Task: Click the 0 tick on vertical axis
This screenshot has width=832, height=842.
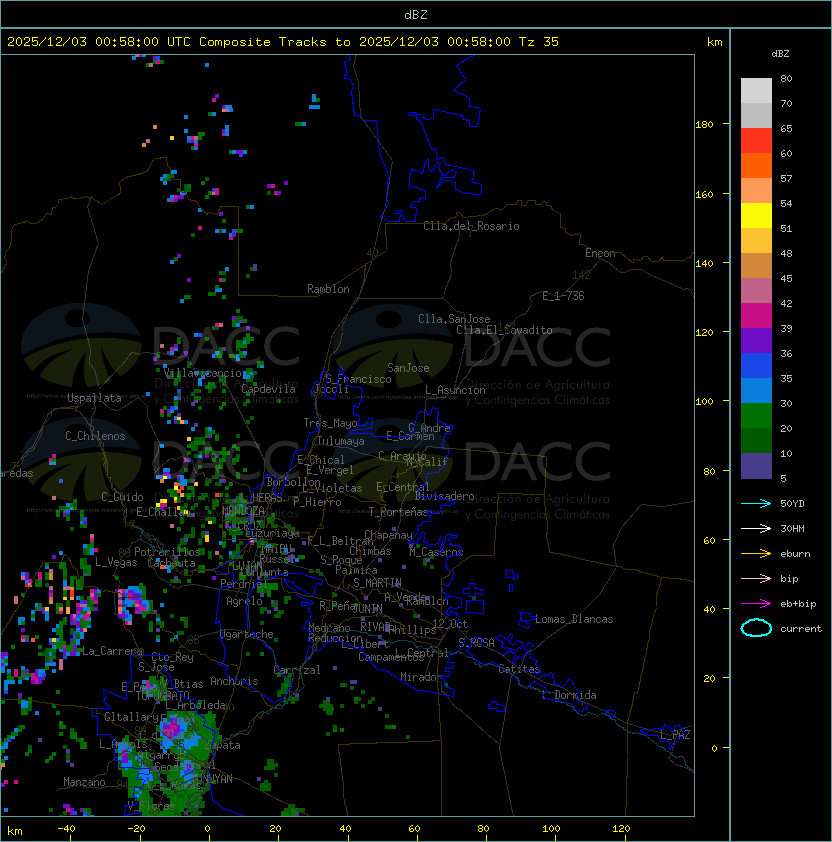Action: (x=714, y=749)
